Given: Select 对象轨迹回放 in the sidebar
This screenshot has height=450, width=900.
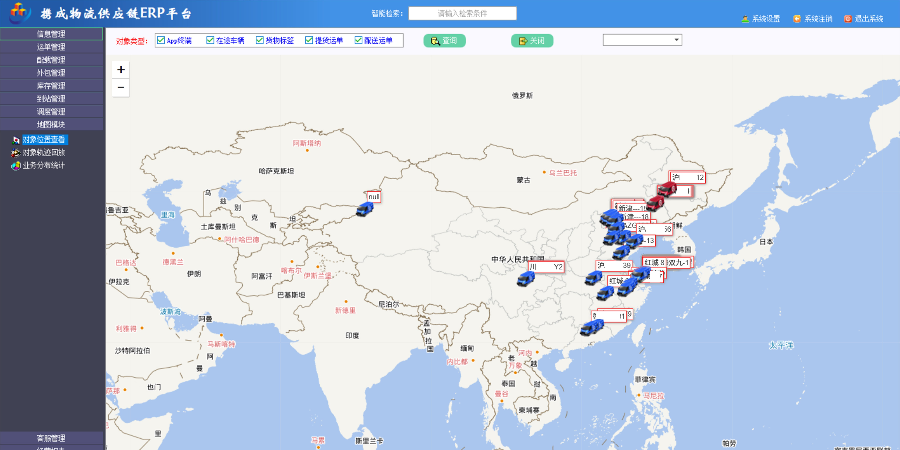Looking at the screenshot, I should [43, 152].
